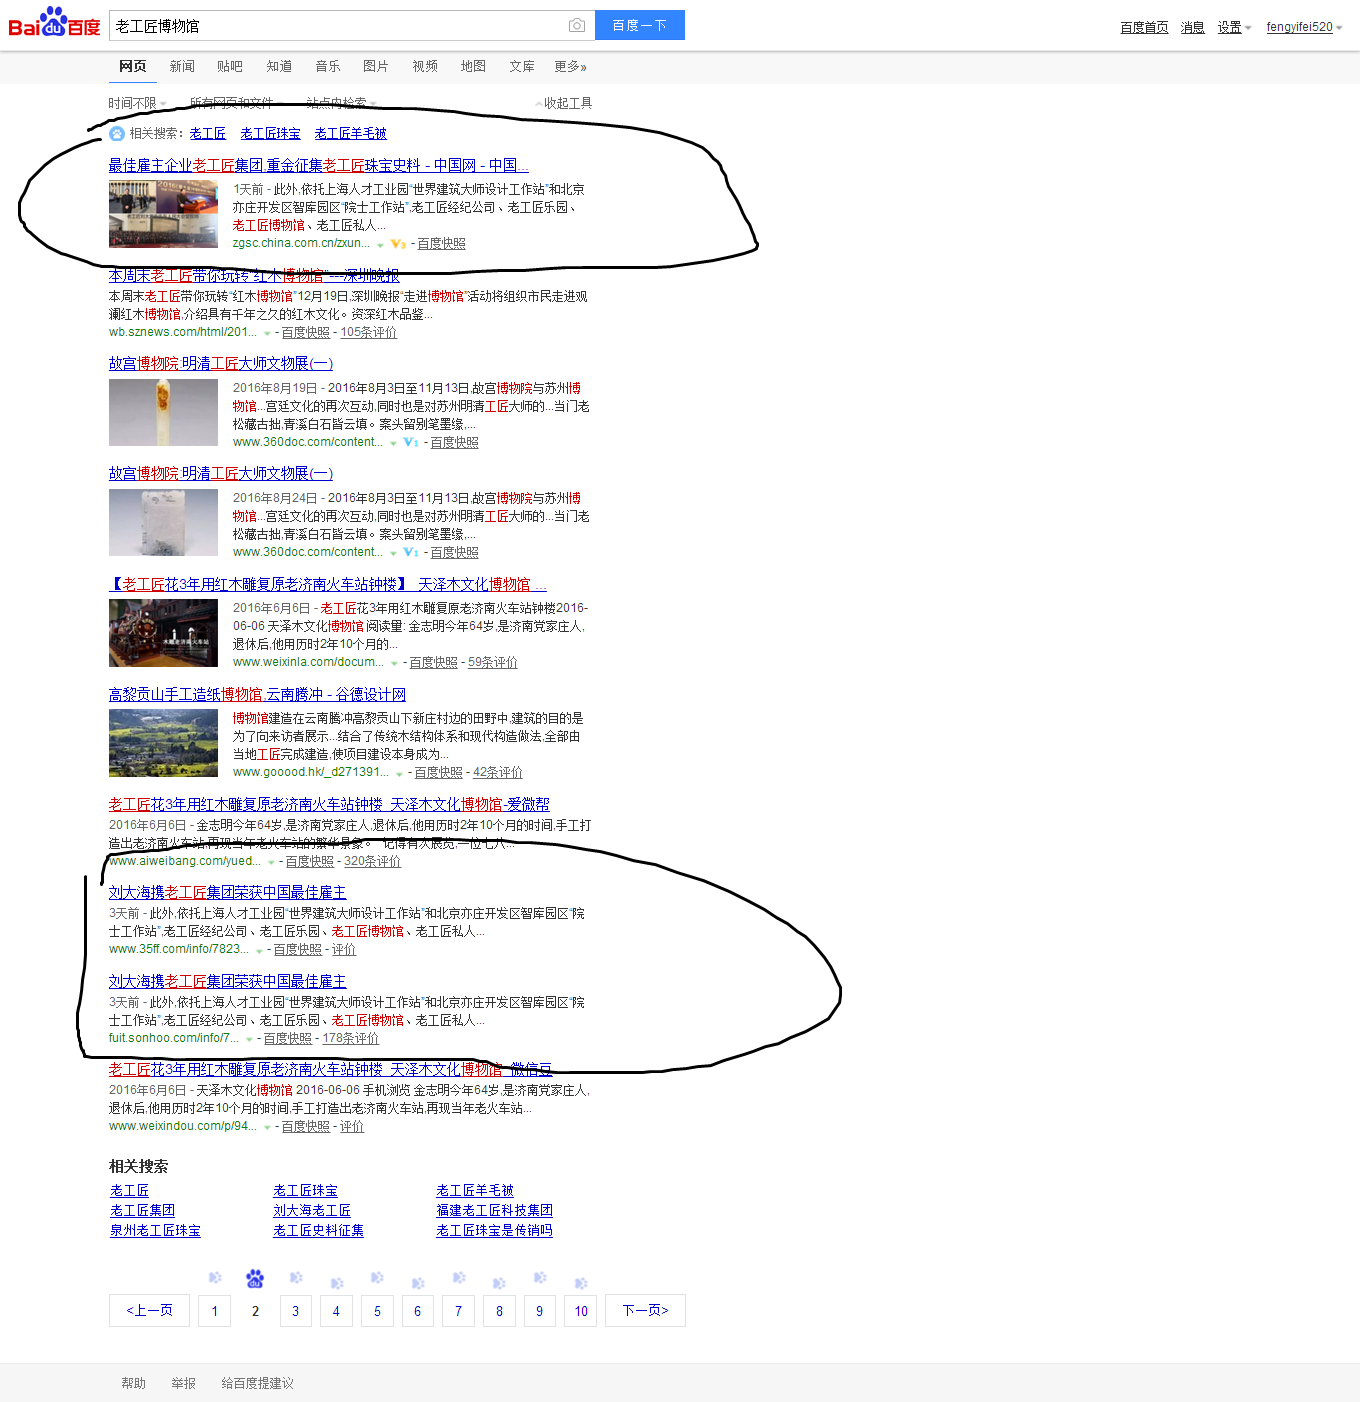Open 59条评价 reviews link
1360x1402 pixels.
coord(492,662)
